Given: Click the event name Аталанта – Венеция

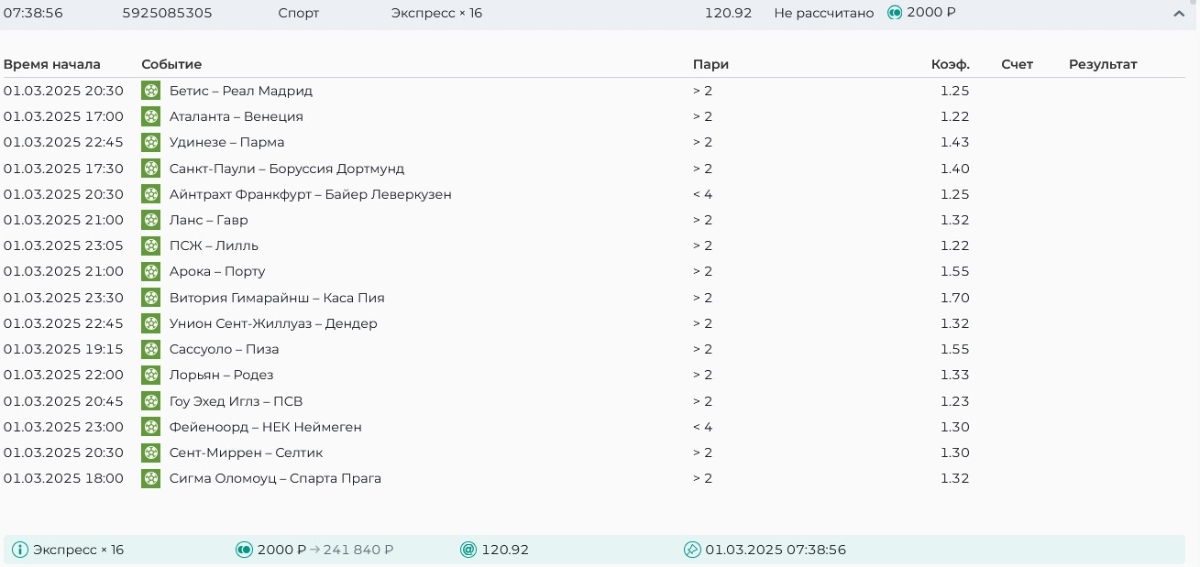Looking at the screenshot, I should [x=236, y=117].
